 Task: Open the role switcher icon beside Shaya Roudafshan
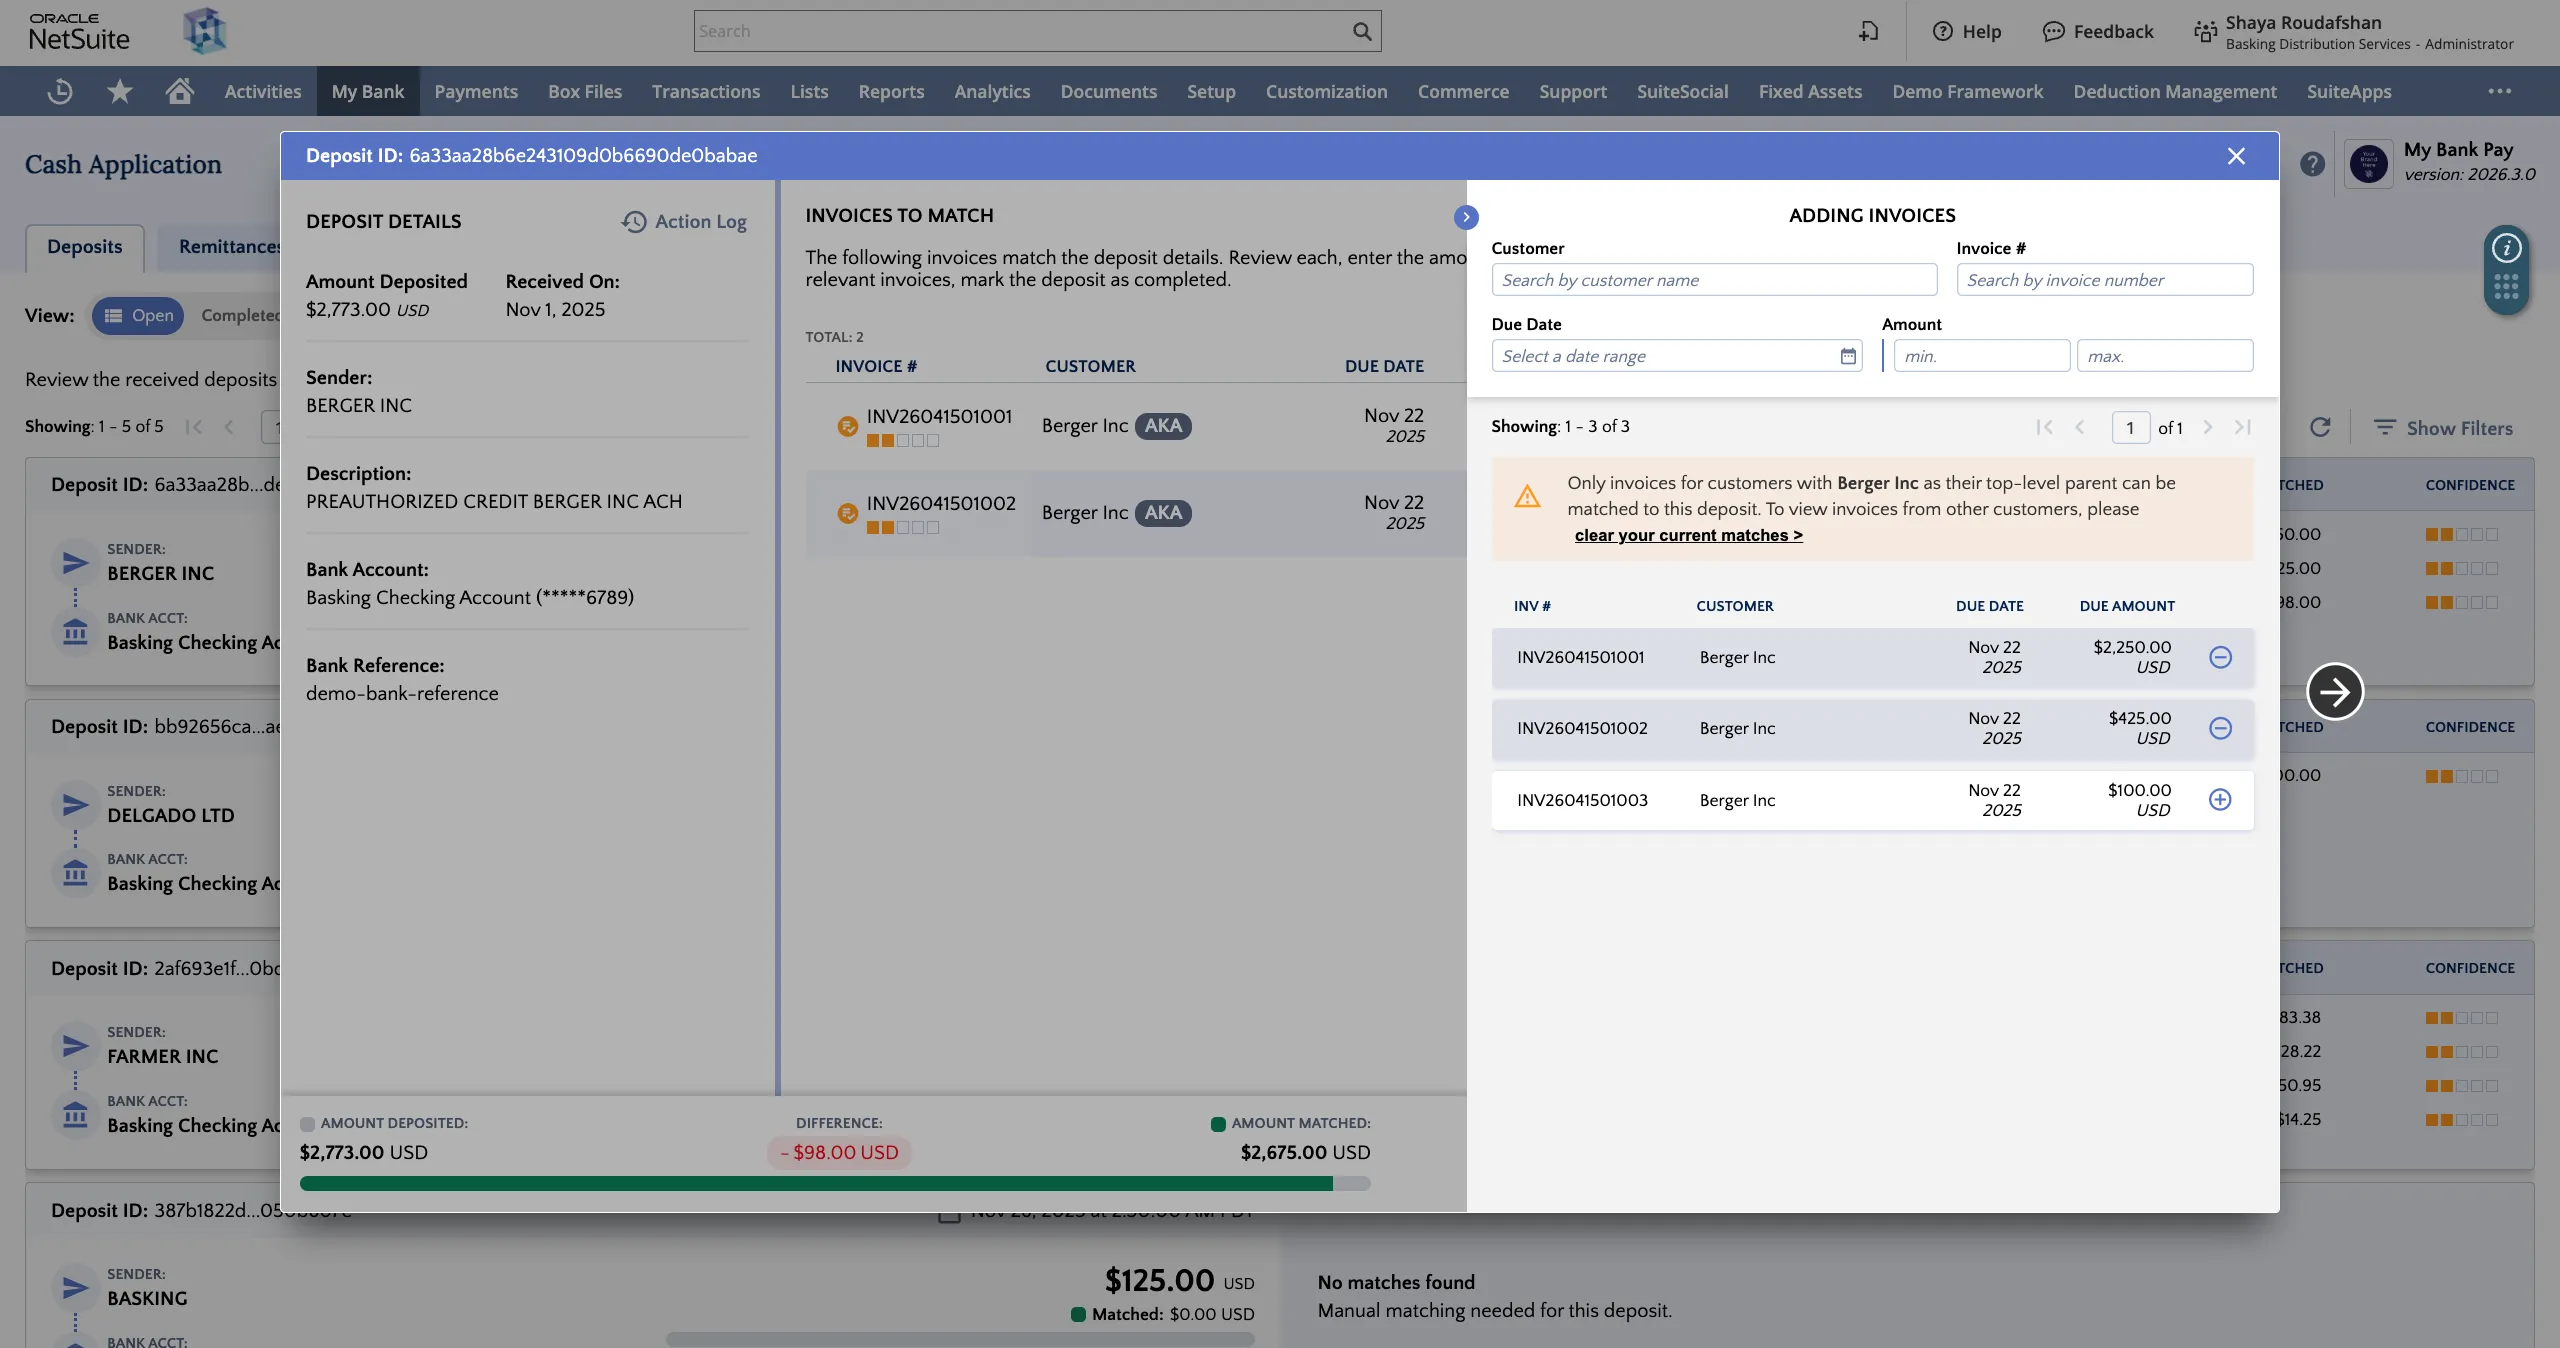pos(2205,32)
